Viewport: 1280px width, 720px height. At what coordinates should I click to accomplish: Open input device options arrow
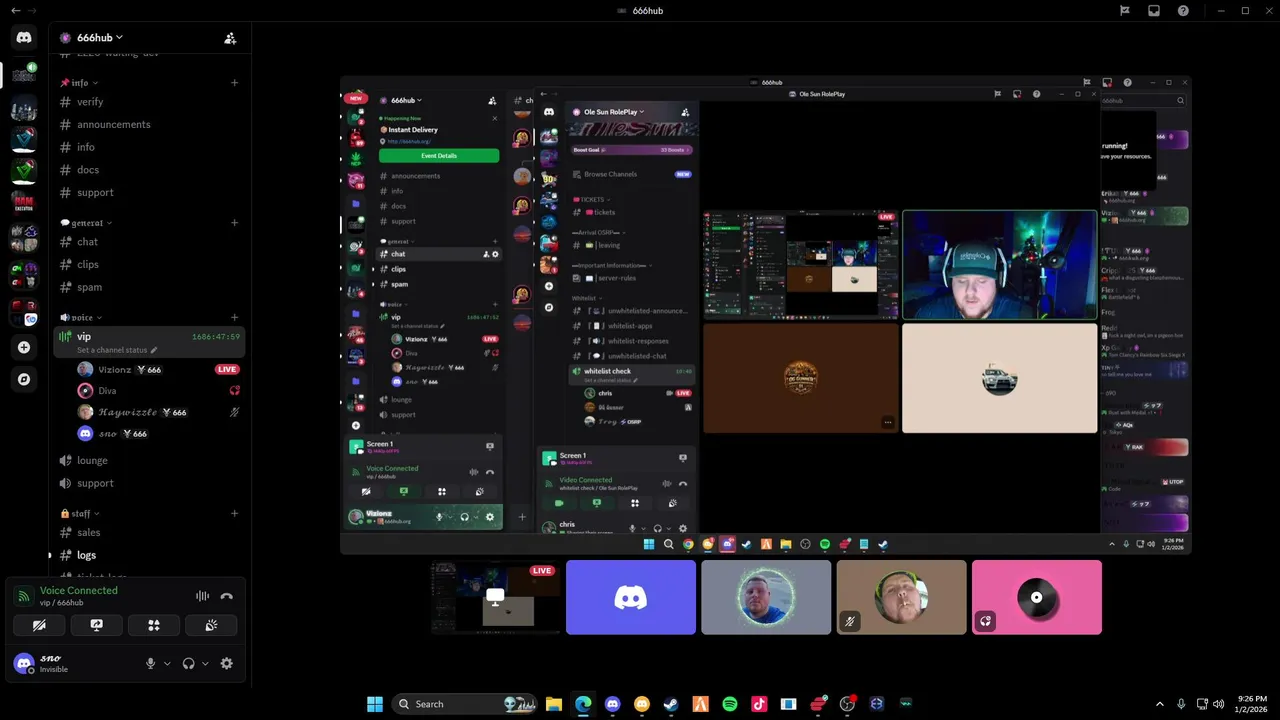(x=167, y=663)
